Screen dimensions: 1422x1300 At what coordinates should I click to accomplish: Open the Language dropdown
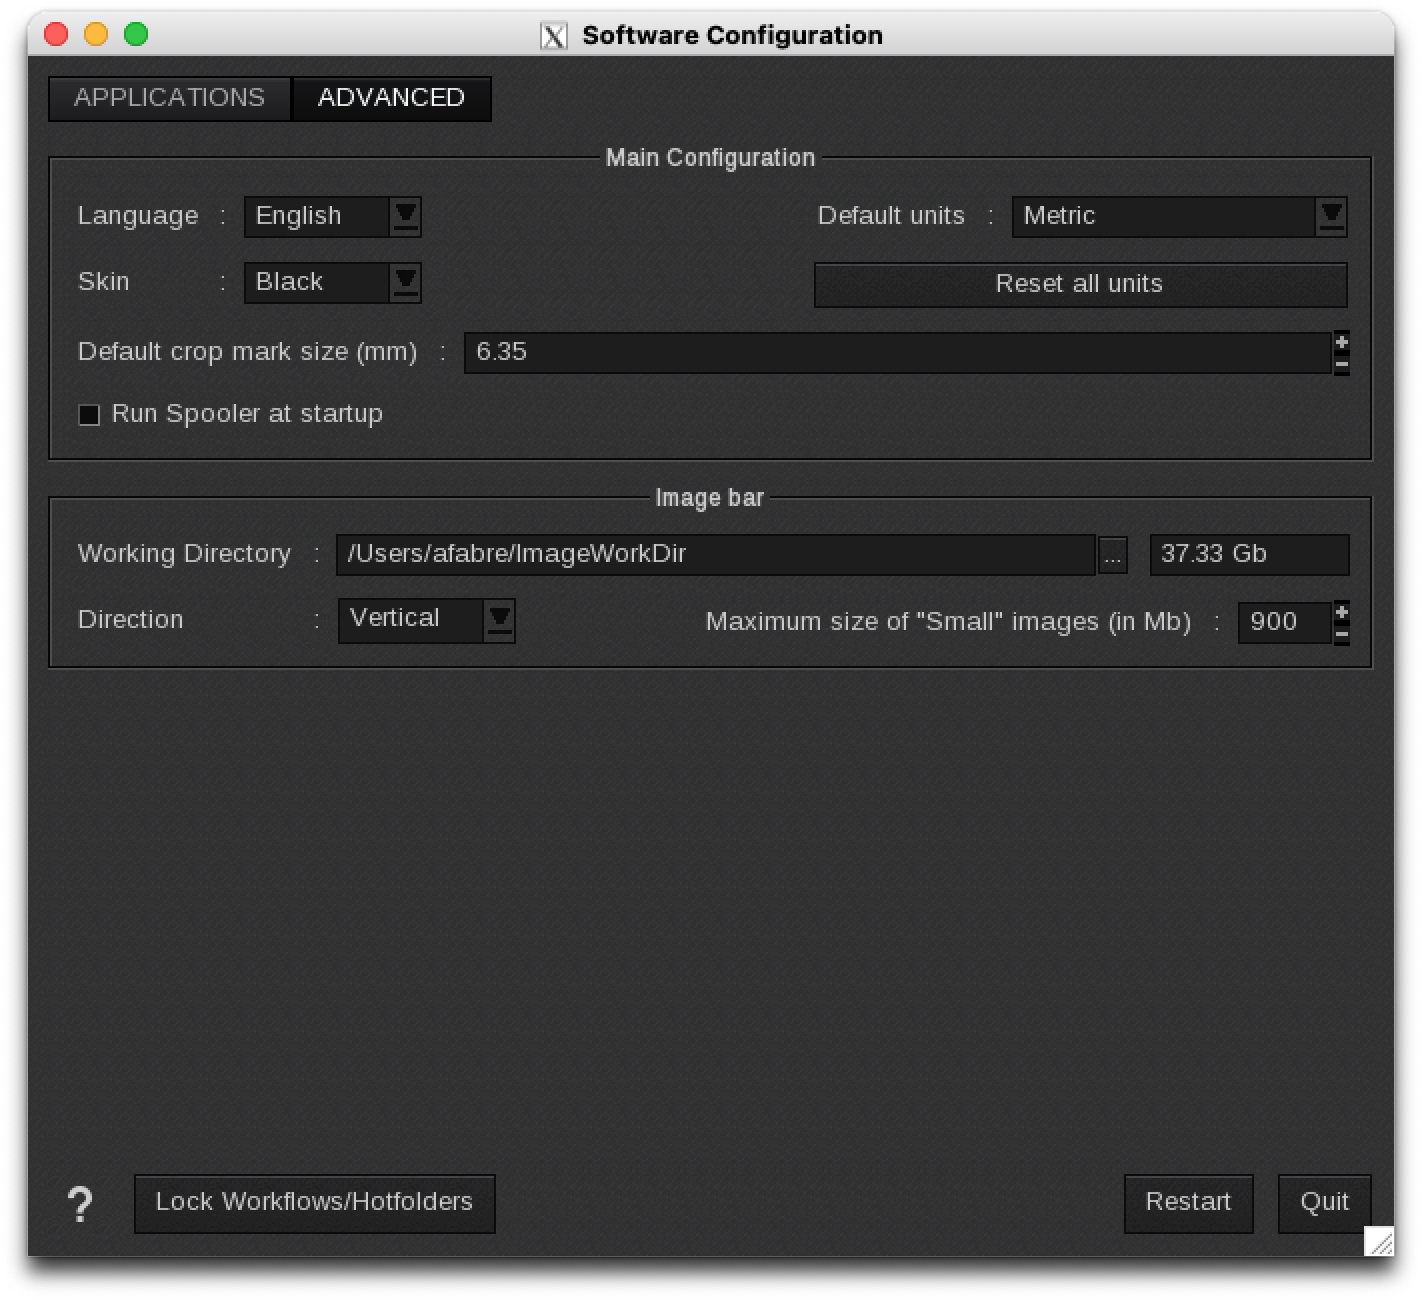[x=405, y=216]
